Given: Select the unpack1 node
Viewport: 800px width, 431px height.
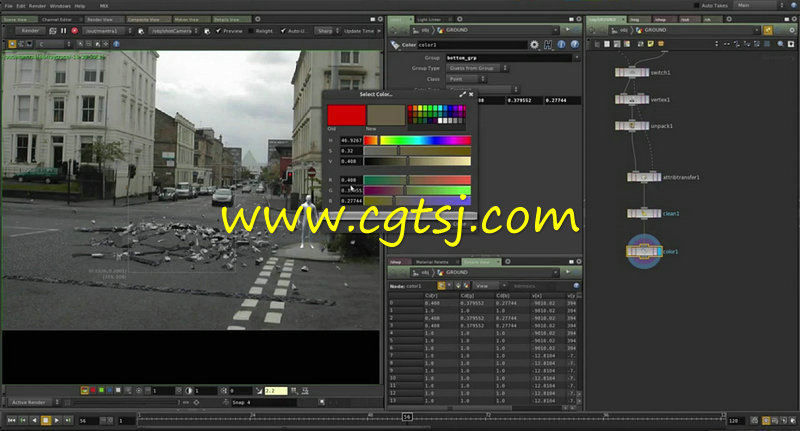Looking at the screenshot, I should (x=632, y=125).
